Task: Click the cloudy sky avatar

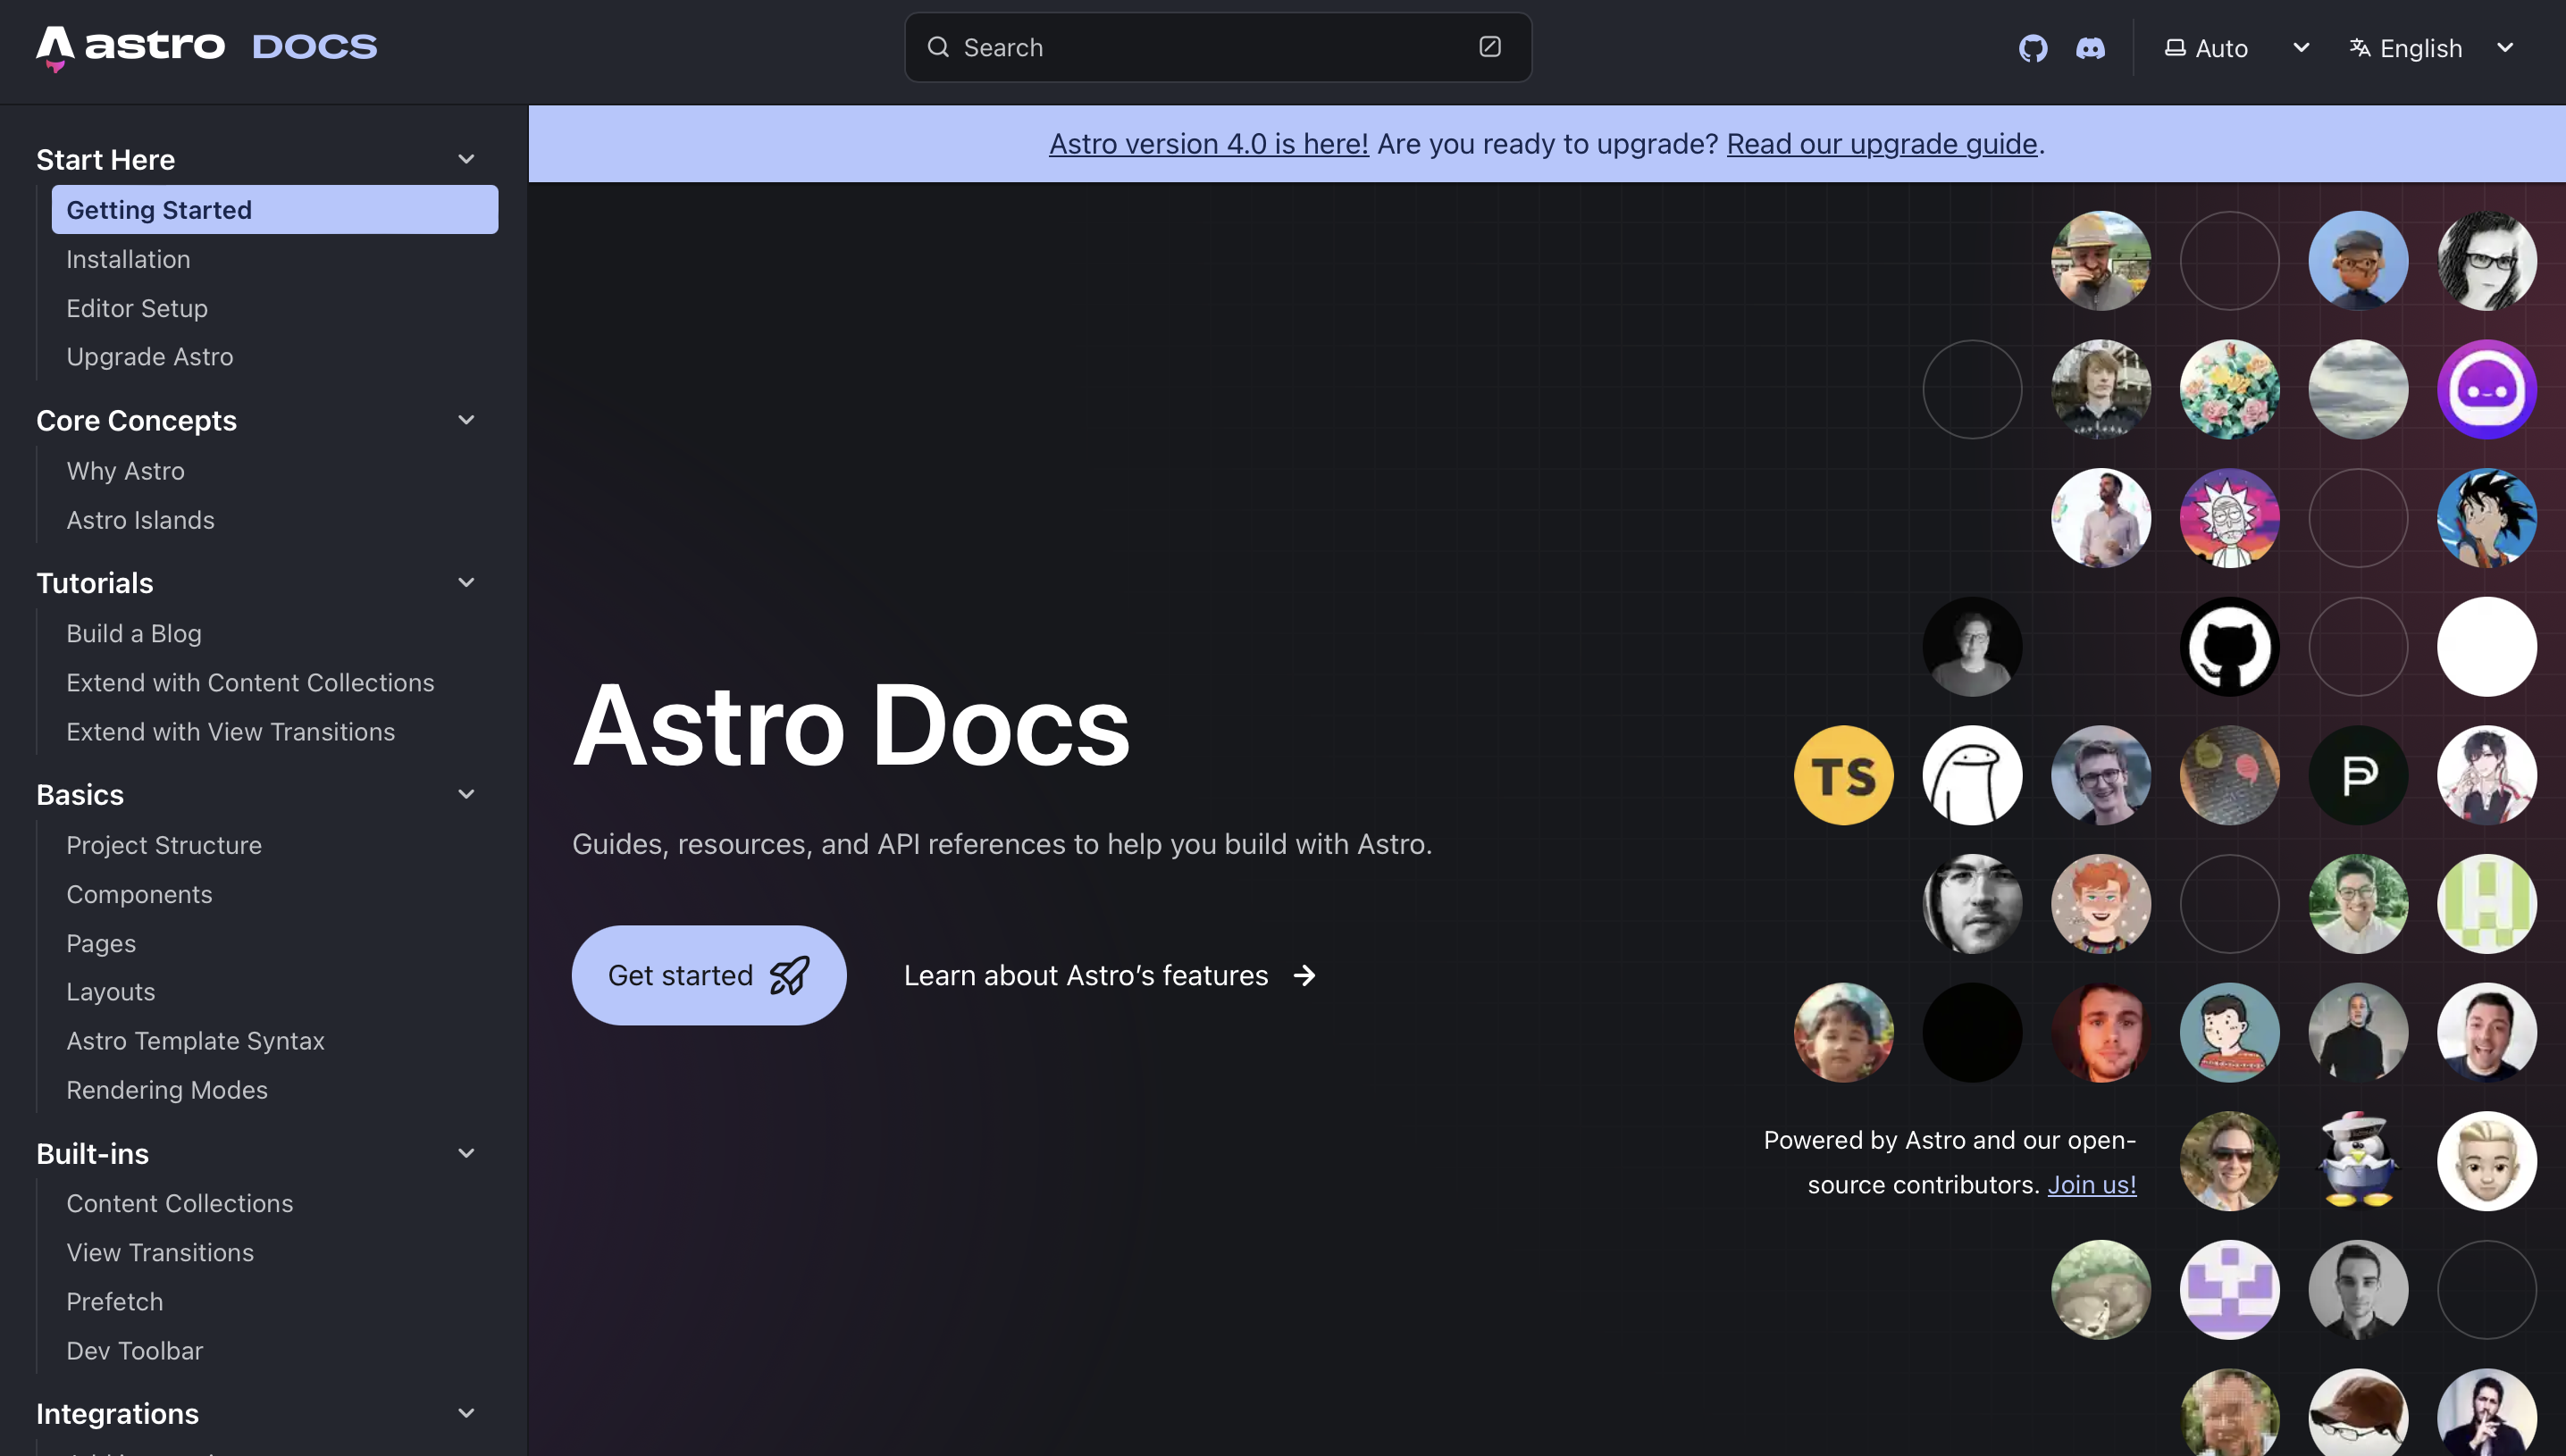Action: [x=2358, y=389]
